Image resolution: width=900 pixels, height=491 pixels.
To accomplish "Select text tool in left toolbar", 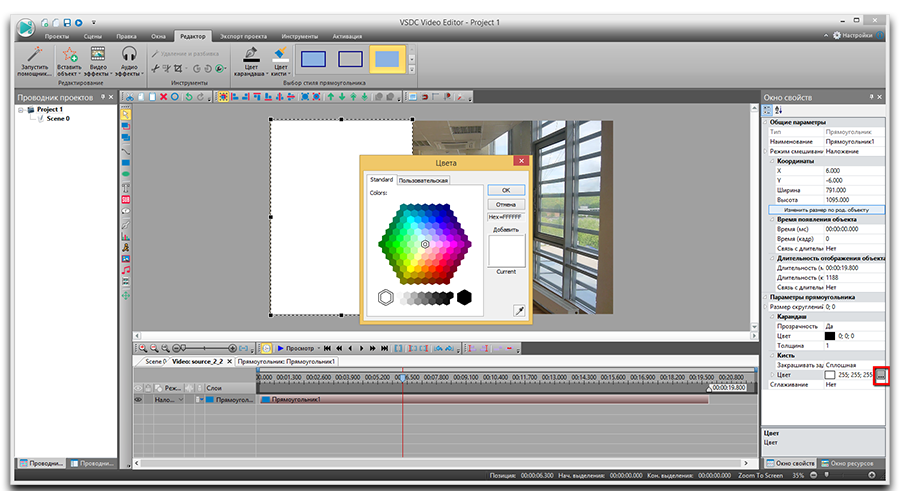I will 126,188.
